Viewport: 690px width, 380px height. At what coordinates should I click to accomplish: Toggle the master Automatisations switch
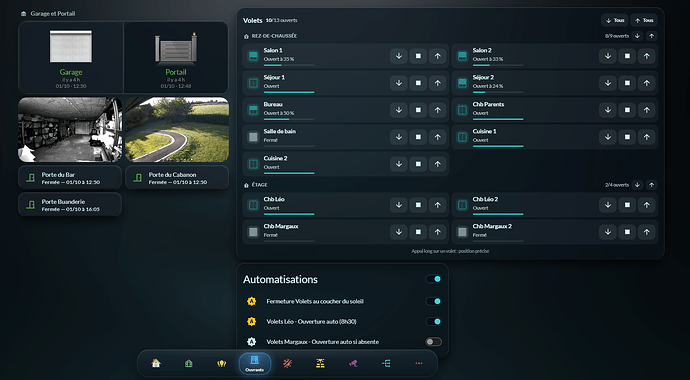pyautogui.click(x=433, y=279)
